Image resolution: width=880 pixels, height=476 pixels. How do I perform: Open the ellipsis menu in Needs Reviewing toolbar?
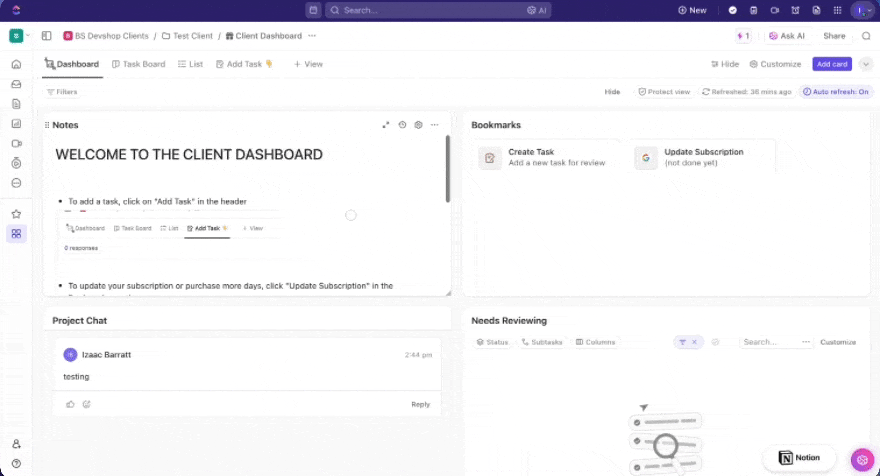806,342
